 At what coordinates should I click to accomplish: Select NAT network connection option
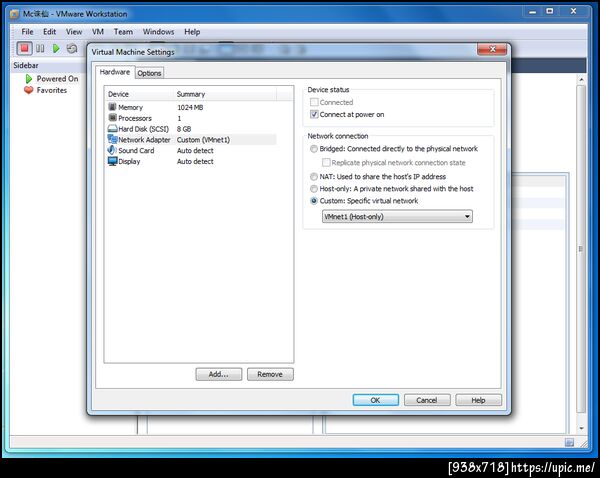pos(314,176)
